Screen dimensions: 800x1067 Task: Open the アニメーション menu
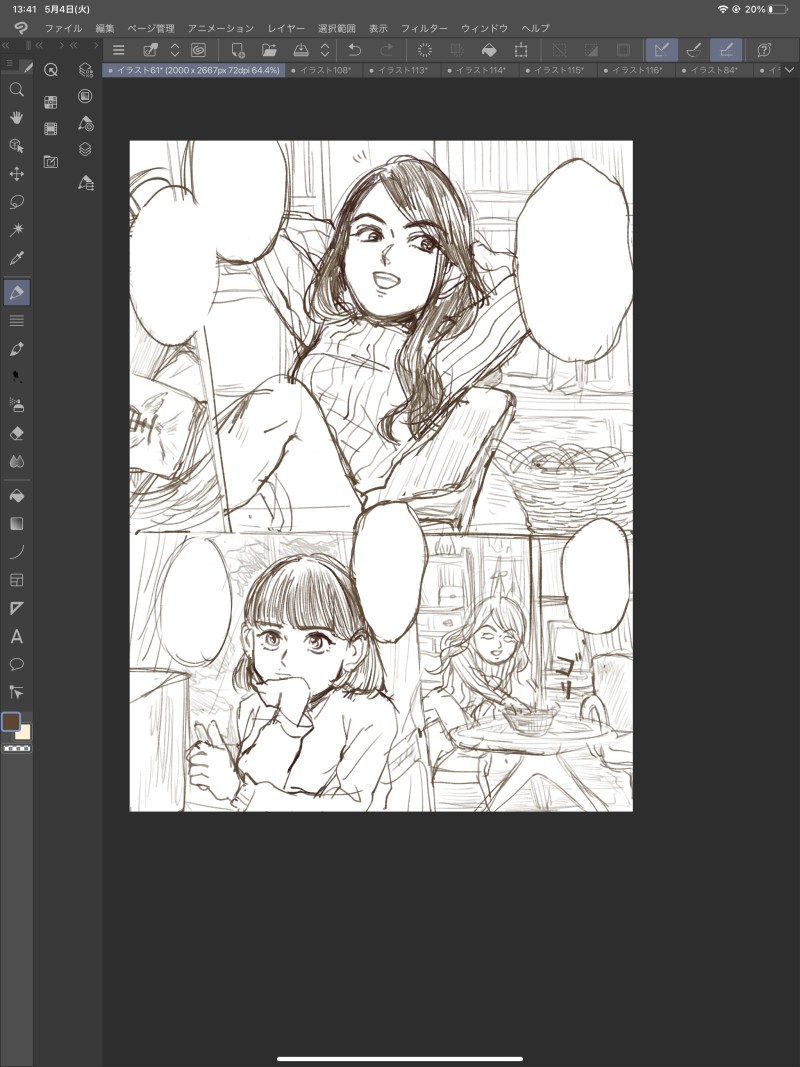click(x=220, y=28)
